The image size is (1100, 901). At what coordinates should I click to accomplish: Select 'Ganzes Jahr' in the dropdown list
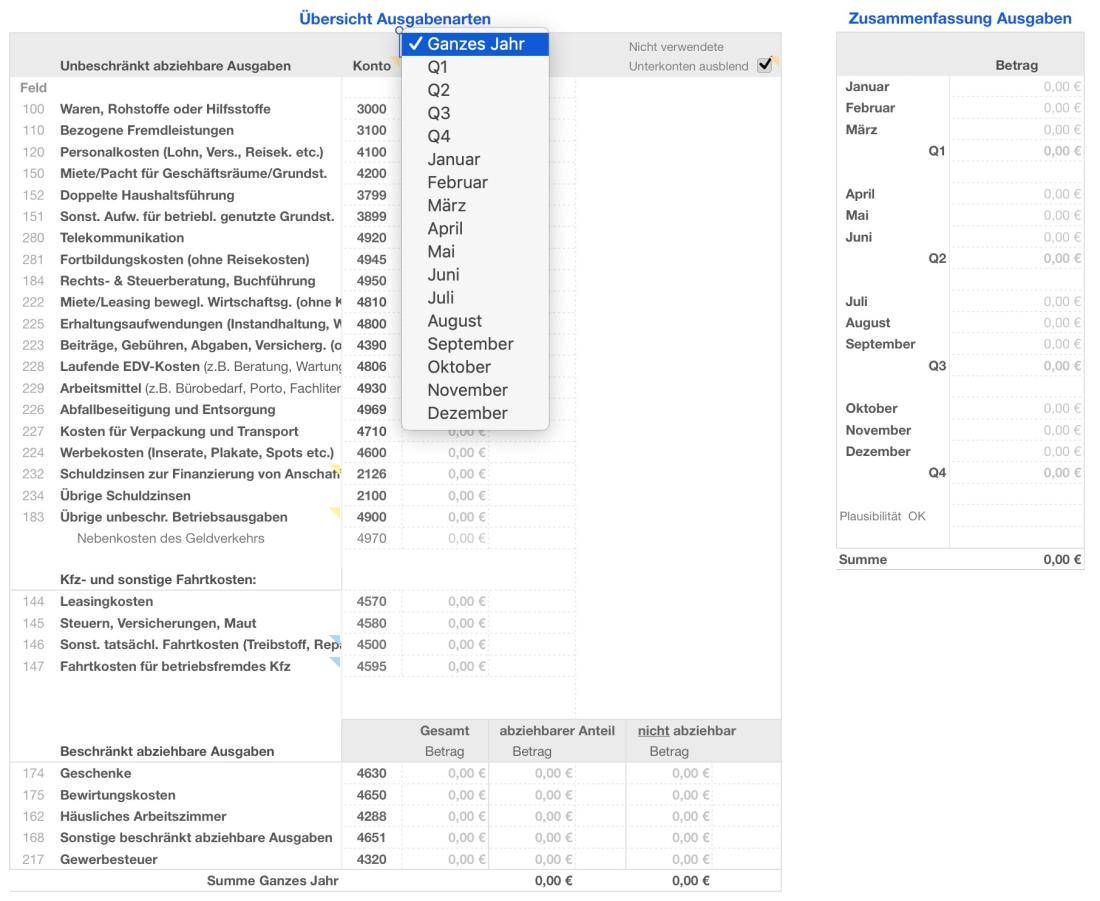475,44
